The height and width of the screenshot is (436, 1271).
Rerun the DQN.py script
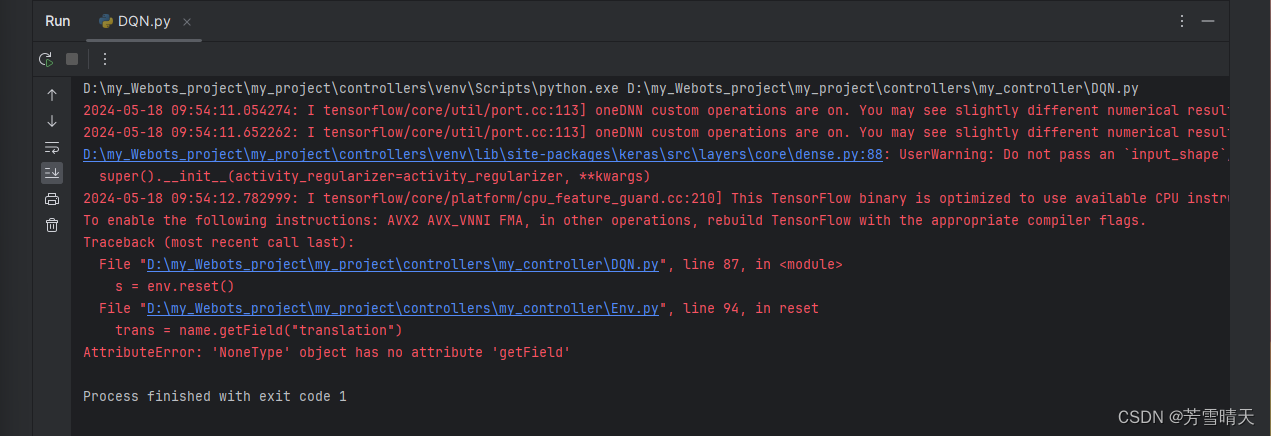coord(46,59)
